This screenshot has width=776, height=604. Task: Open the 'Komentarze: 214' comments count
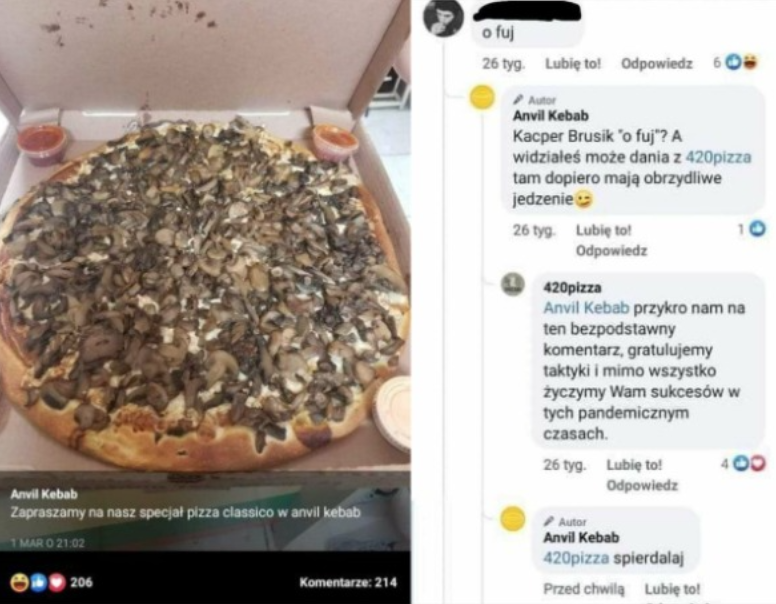(348, 582)
